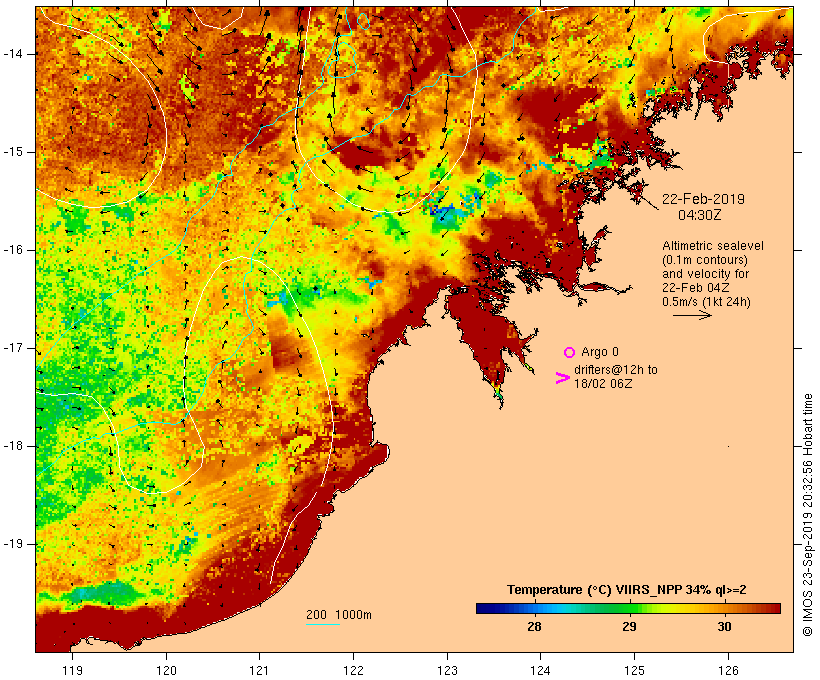The height and width of the screenshot is (680, 820).
Task: Click the 0.5m/s velocity scale arrow
Action: 692,315
